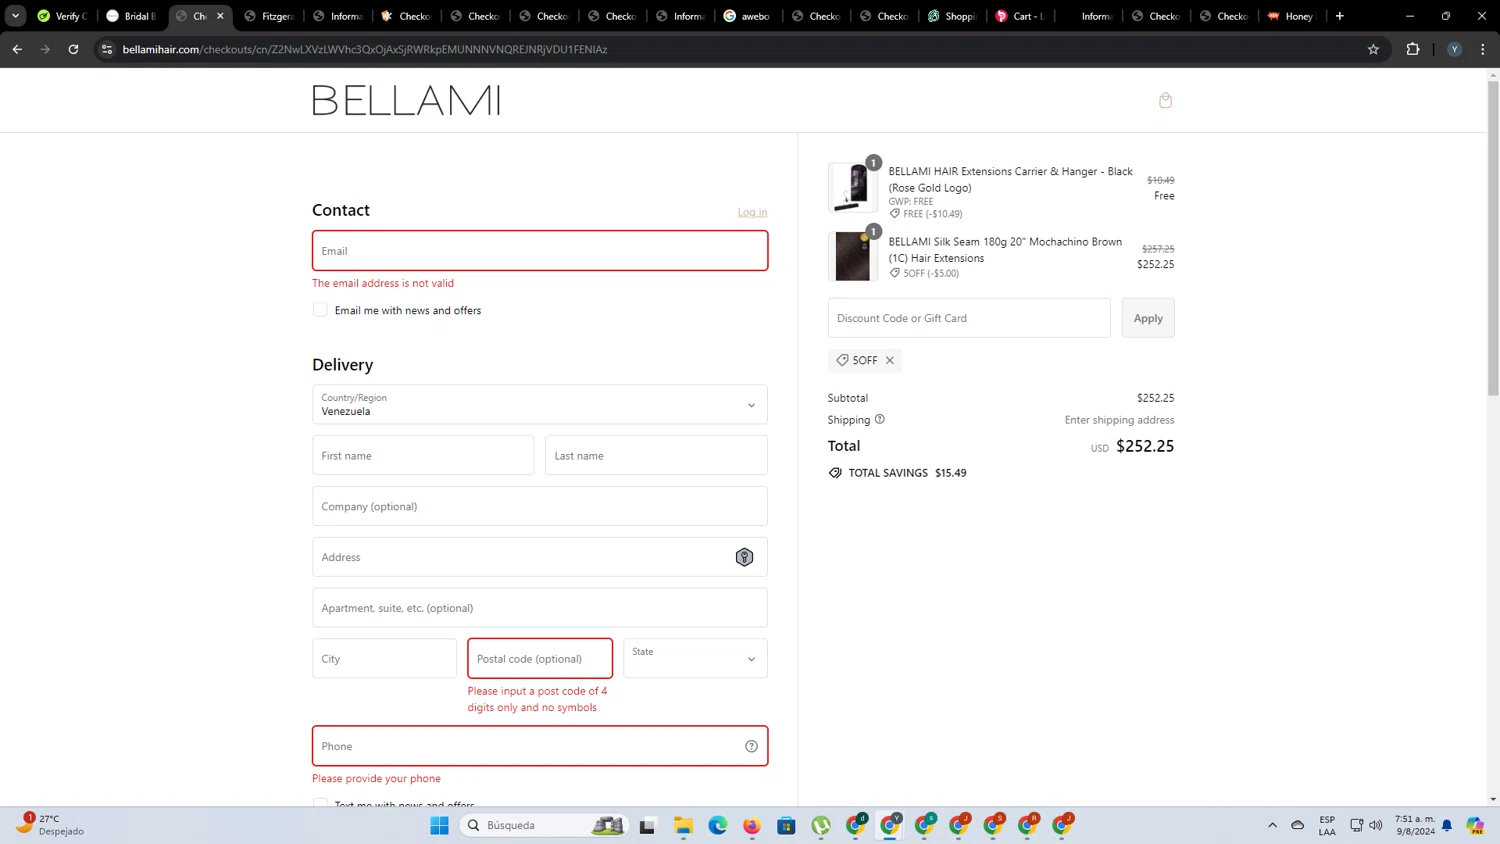Click into the Postal code field
Image resolution: width=1500 pixels, height=844 pixels.
point(540,658)
